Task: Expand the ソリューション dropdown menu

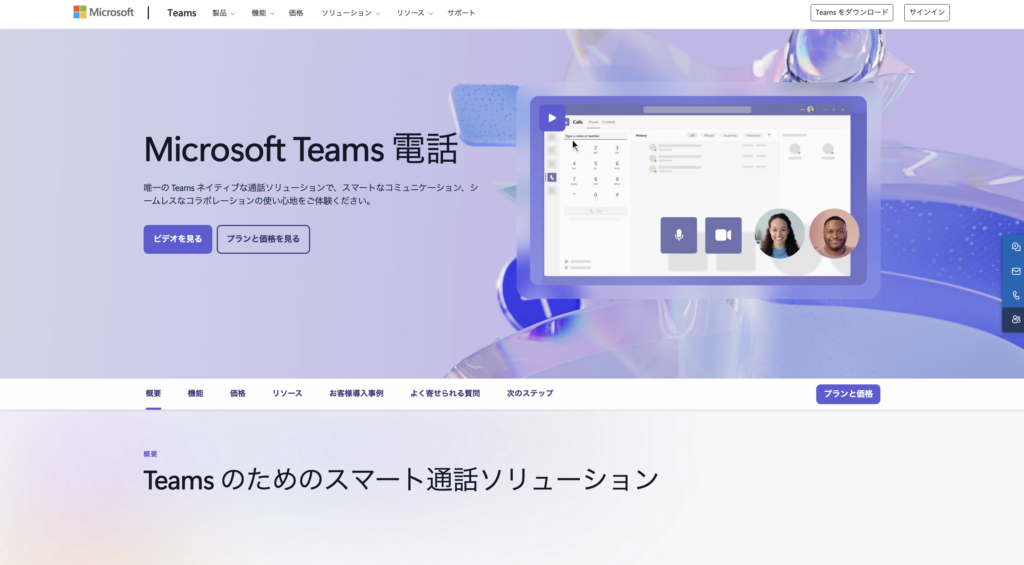Action: coord(350,13)
